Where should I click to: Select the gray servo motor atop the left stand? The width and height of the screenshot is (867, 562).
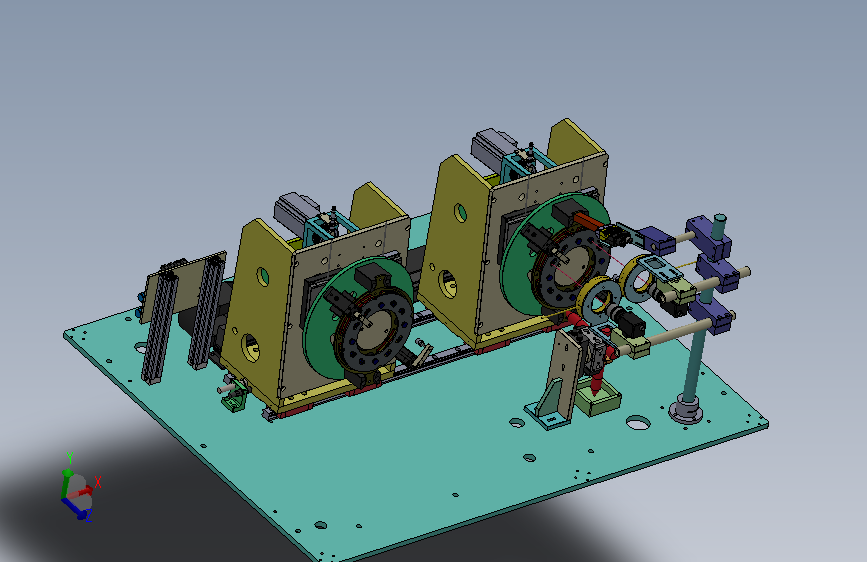tap(295, 212)
